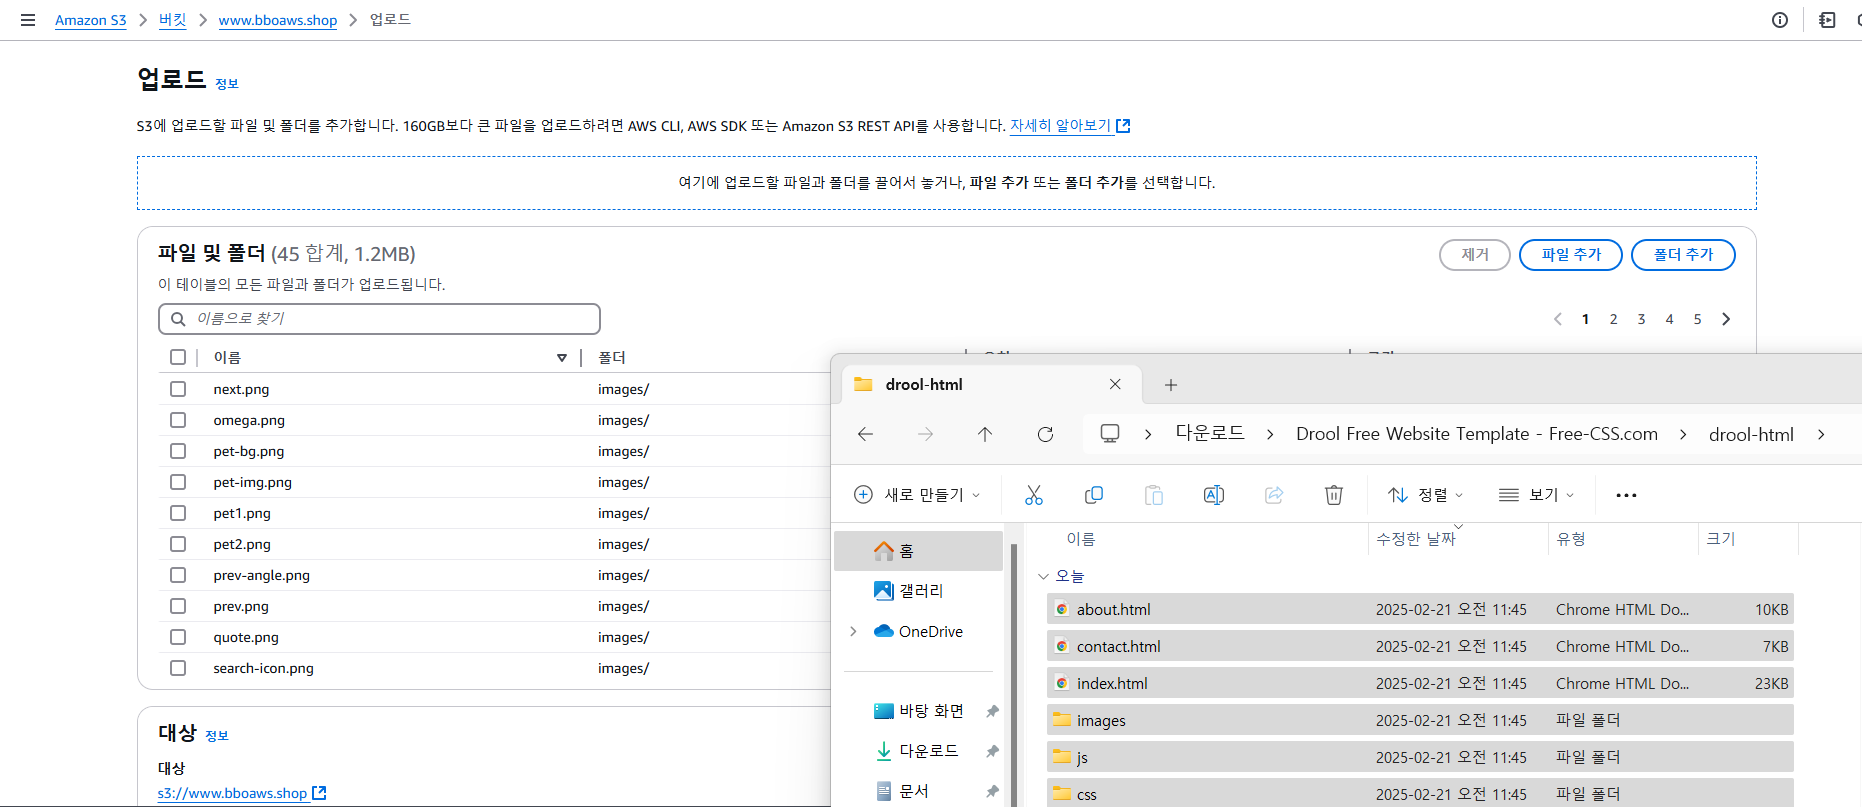This screenshot has width=1862, height=807.
Task: Expand the OneDrive tree node chevron
Action: tap(853, 631)
